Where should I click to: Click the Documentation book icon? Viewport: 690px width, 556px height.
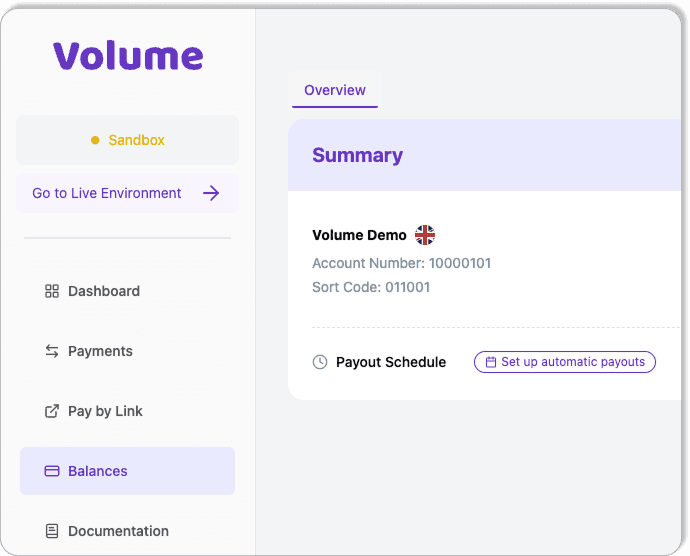coord(52,531)
